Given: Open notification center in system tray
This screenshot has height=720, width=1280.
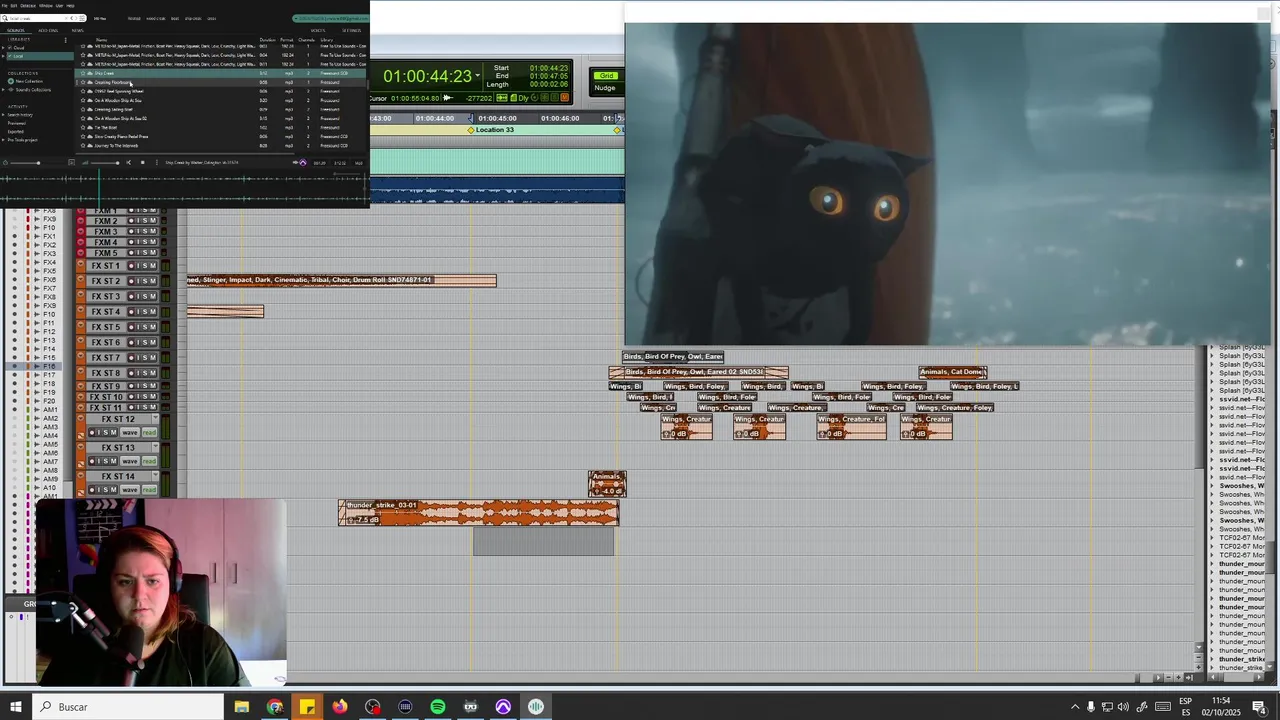Looking at the screenshot, I should [1259, 707].
